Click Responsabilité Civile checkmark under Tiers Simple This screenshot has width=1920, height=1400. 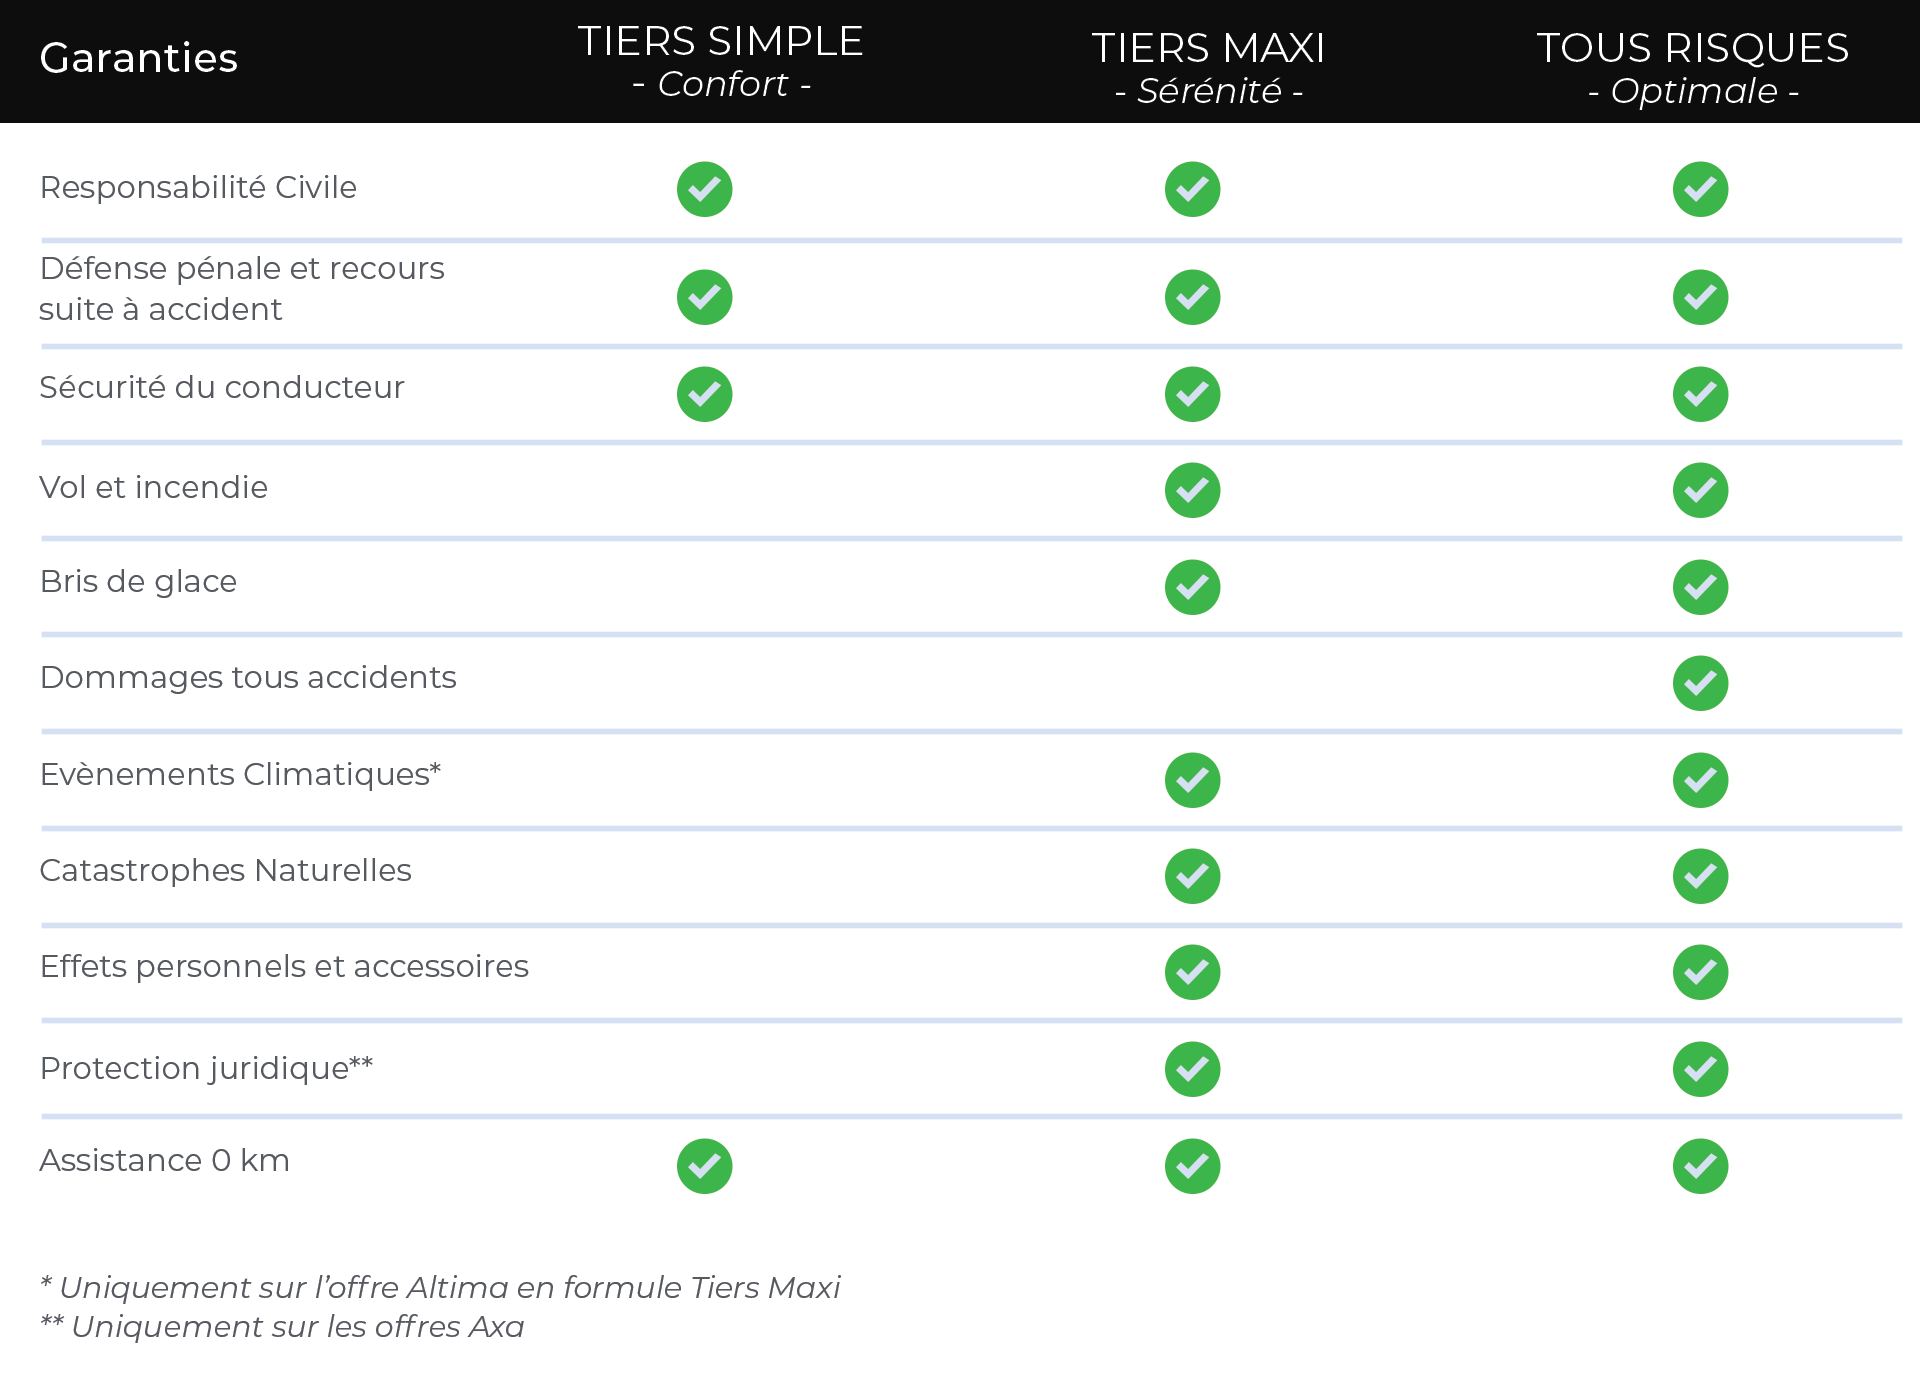704,189
